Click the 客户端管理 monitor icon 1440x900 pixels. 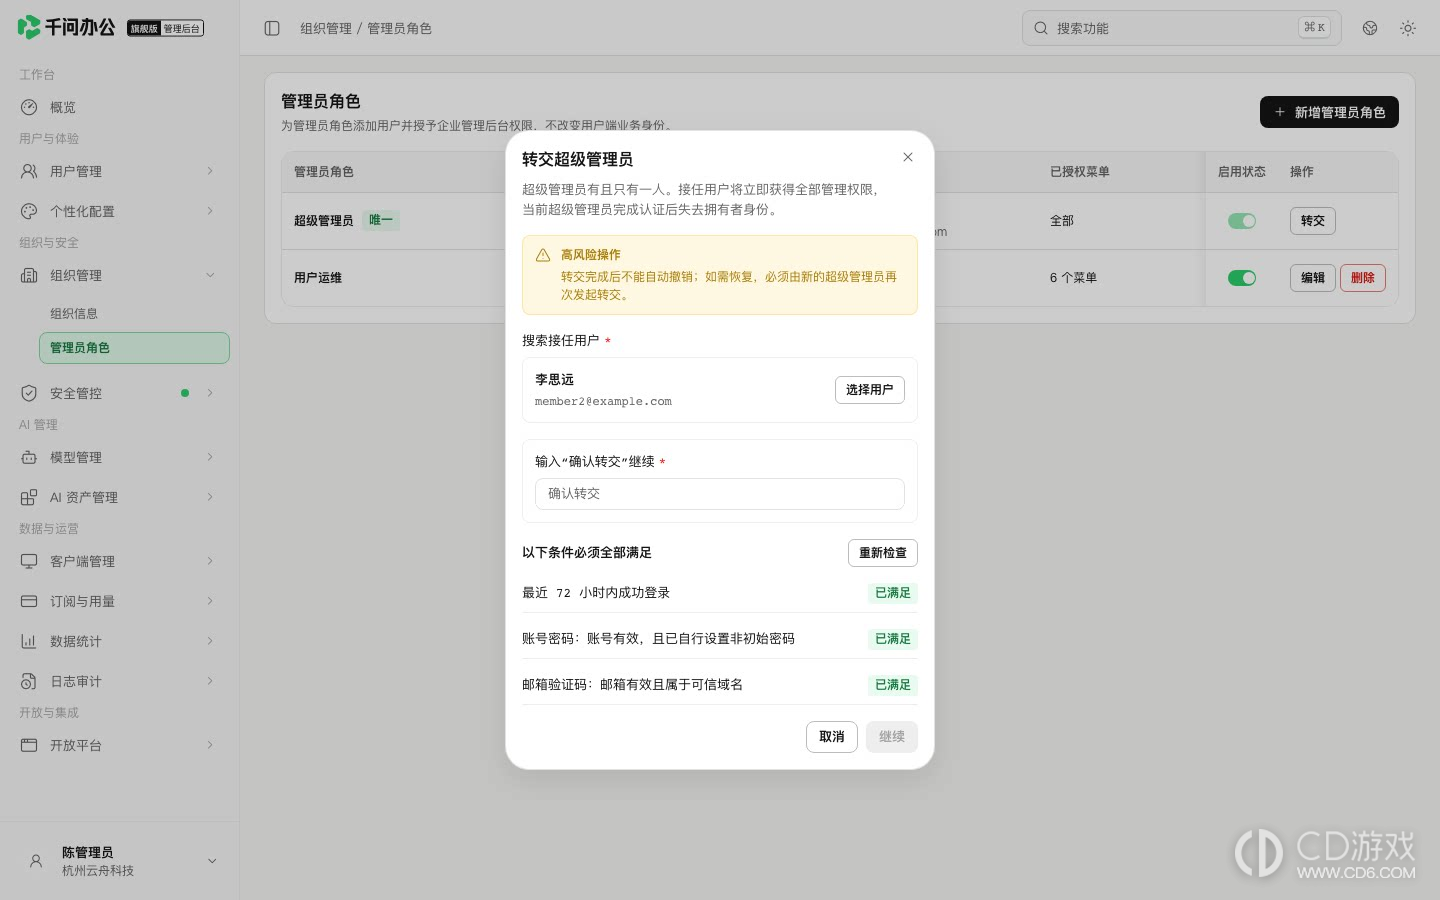pyautogui.click(x=29, y=561)
